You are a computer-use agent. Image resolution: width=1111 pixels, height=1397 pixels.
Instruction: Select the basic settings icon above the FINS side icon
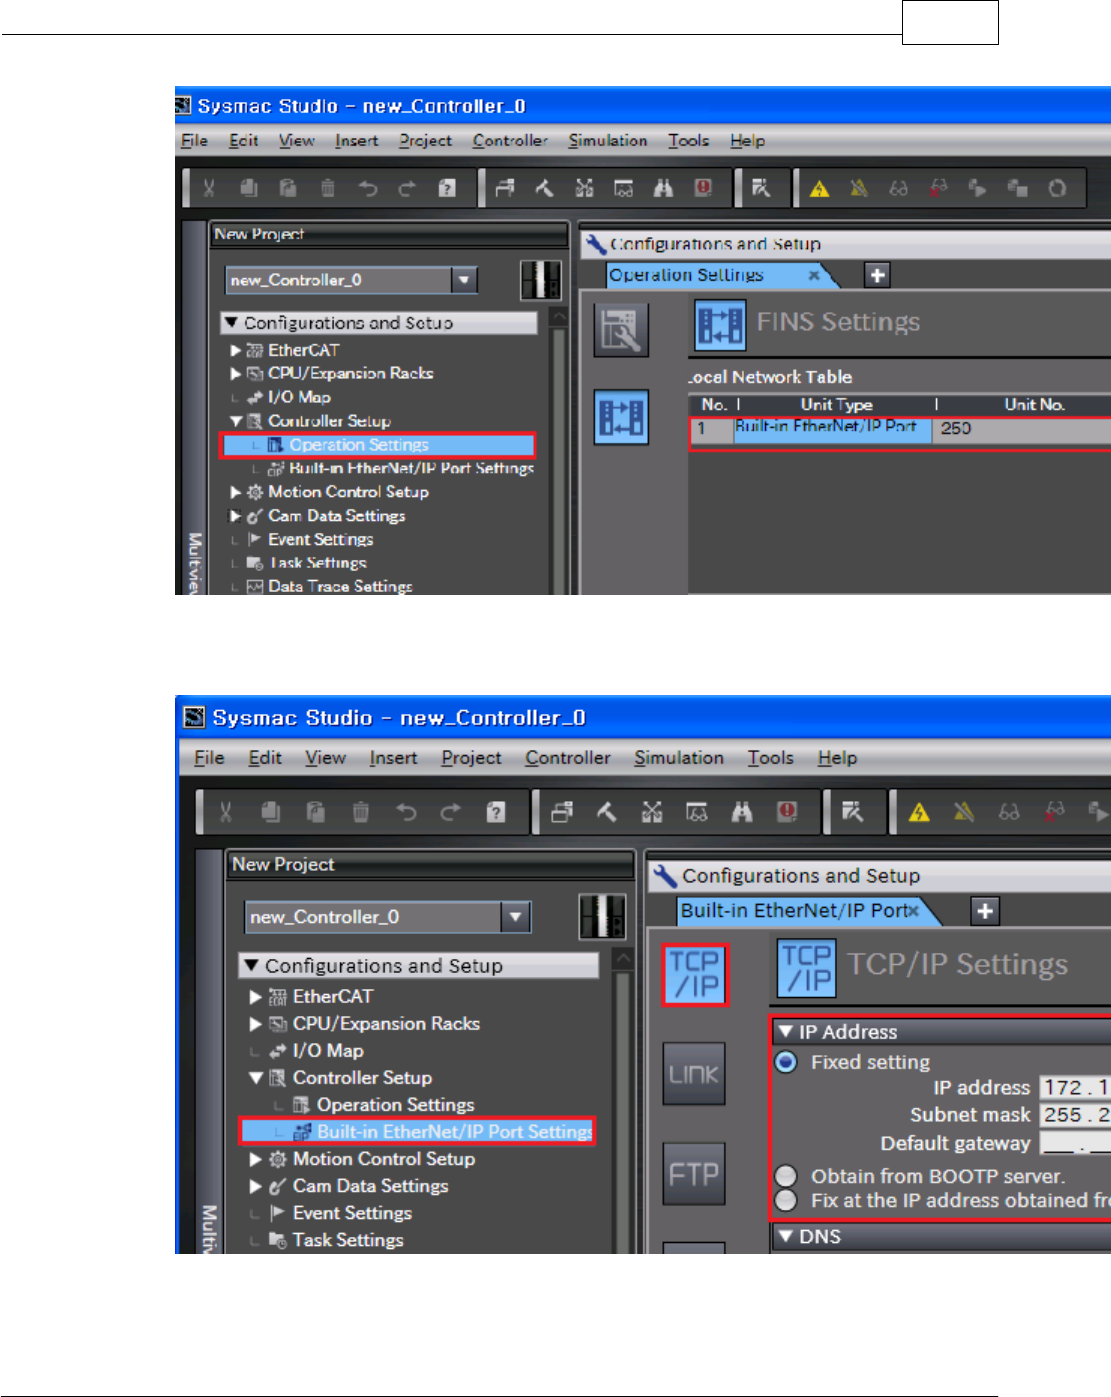point(622,330)
